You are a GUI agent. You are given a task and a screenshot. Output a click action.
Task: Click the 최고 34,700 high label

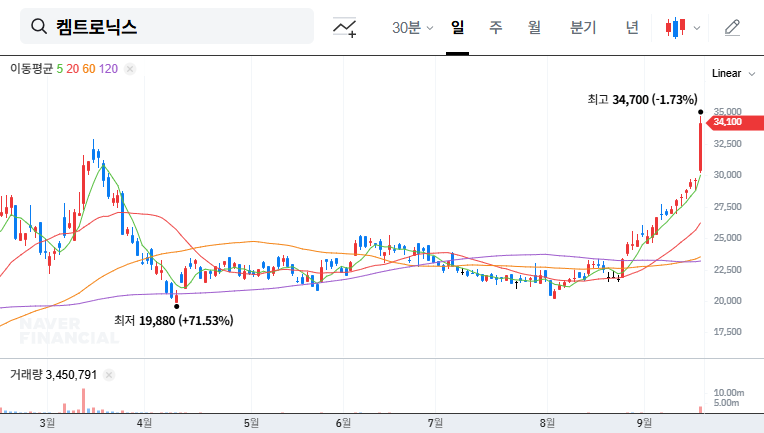[642, 100]
